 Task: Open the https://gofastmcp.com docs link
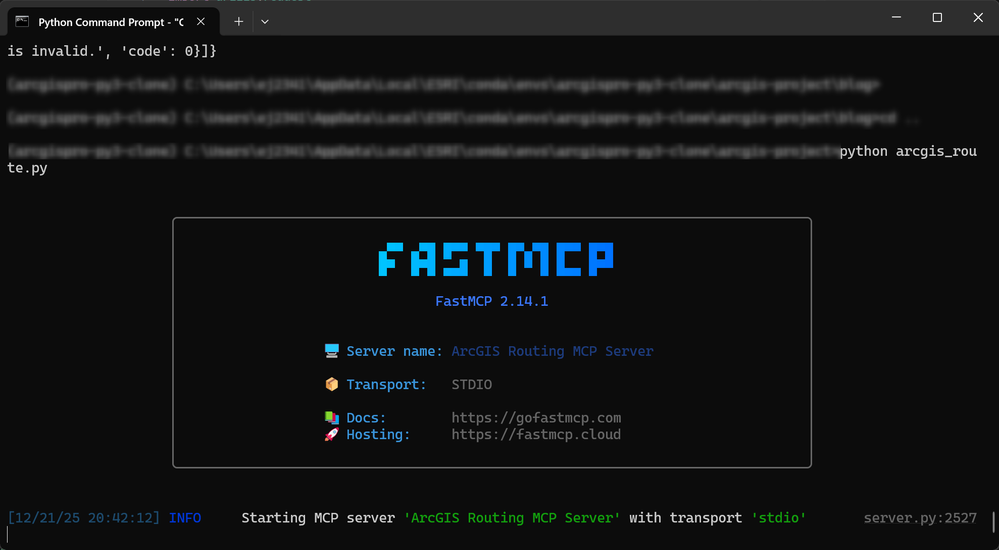tap(536, 418)
